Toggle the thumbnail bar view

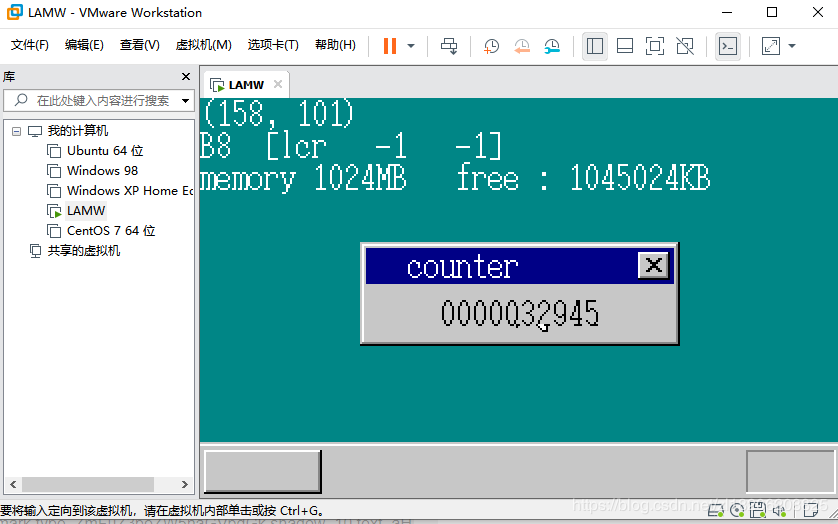click(x=625, y=46)
